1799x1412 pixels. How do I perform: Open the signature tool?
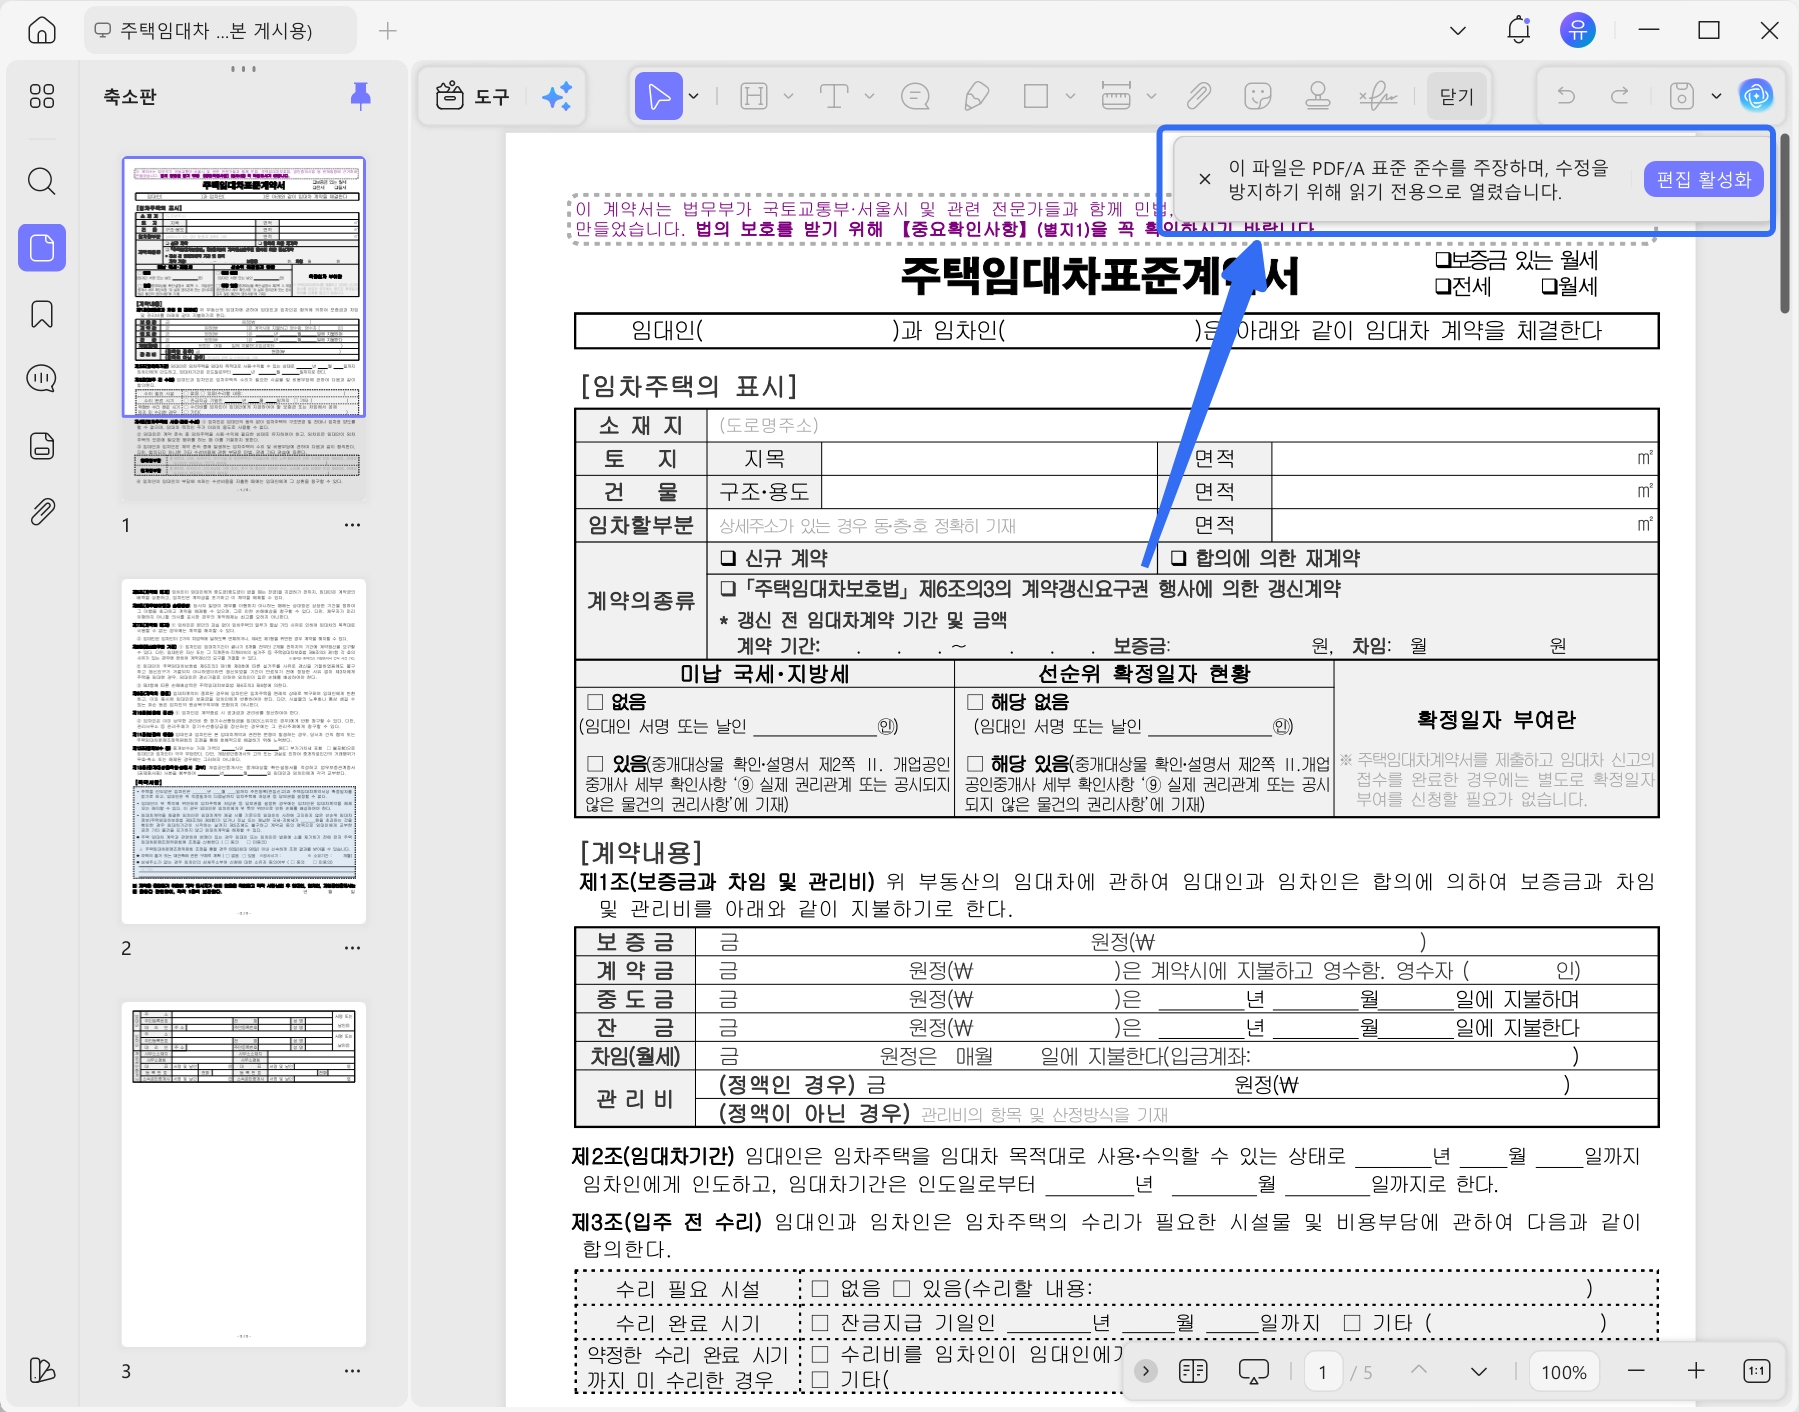(1378, 97)
